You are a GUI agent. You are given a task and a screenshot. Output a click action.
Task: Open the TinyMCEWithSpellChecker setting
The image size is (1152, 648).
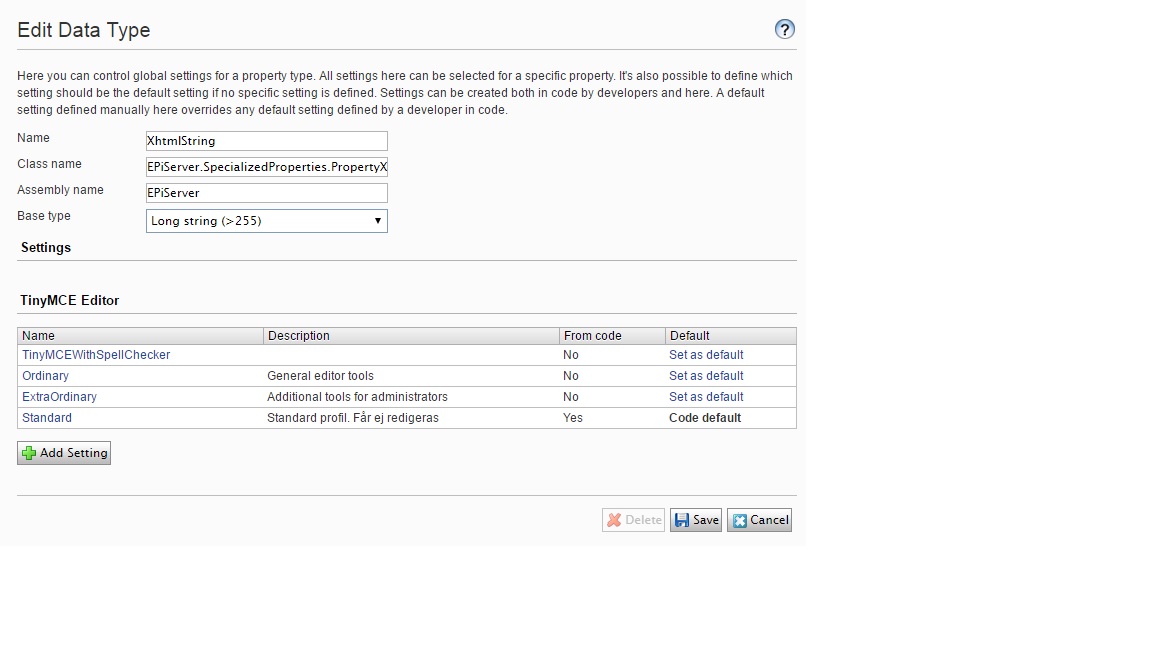(x=95, y=354)
